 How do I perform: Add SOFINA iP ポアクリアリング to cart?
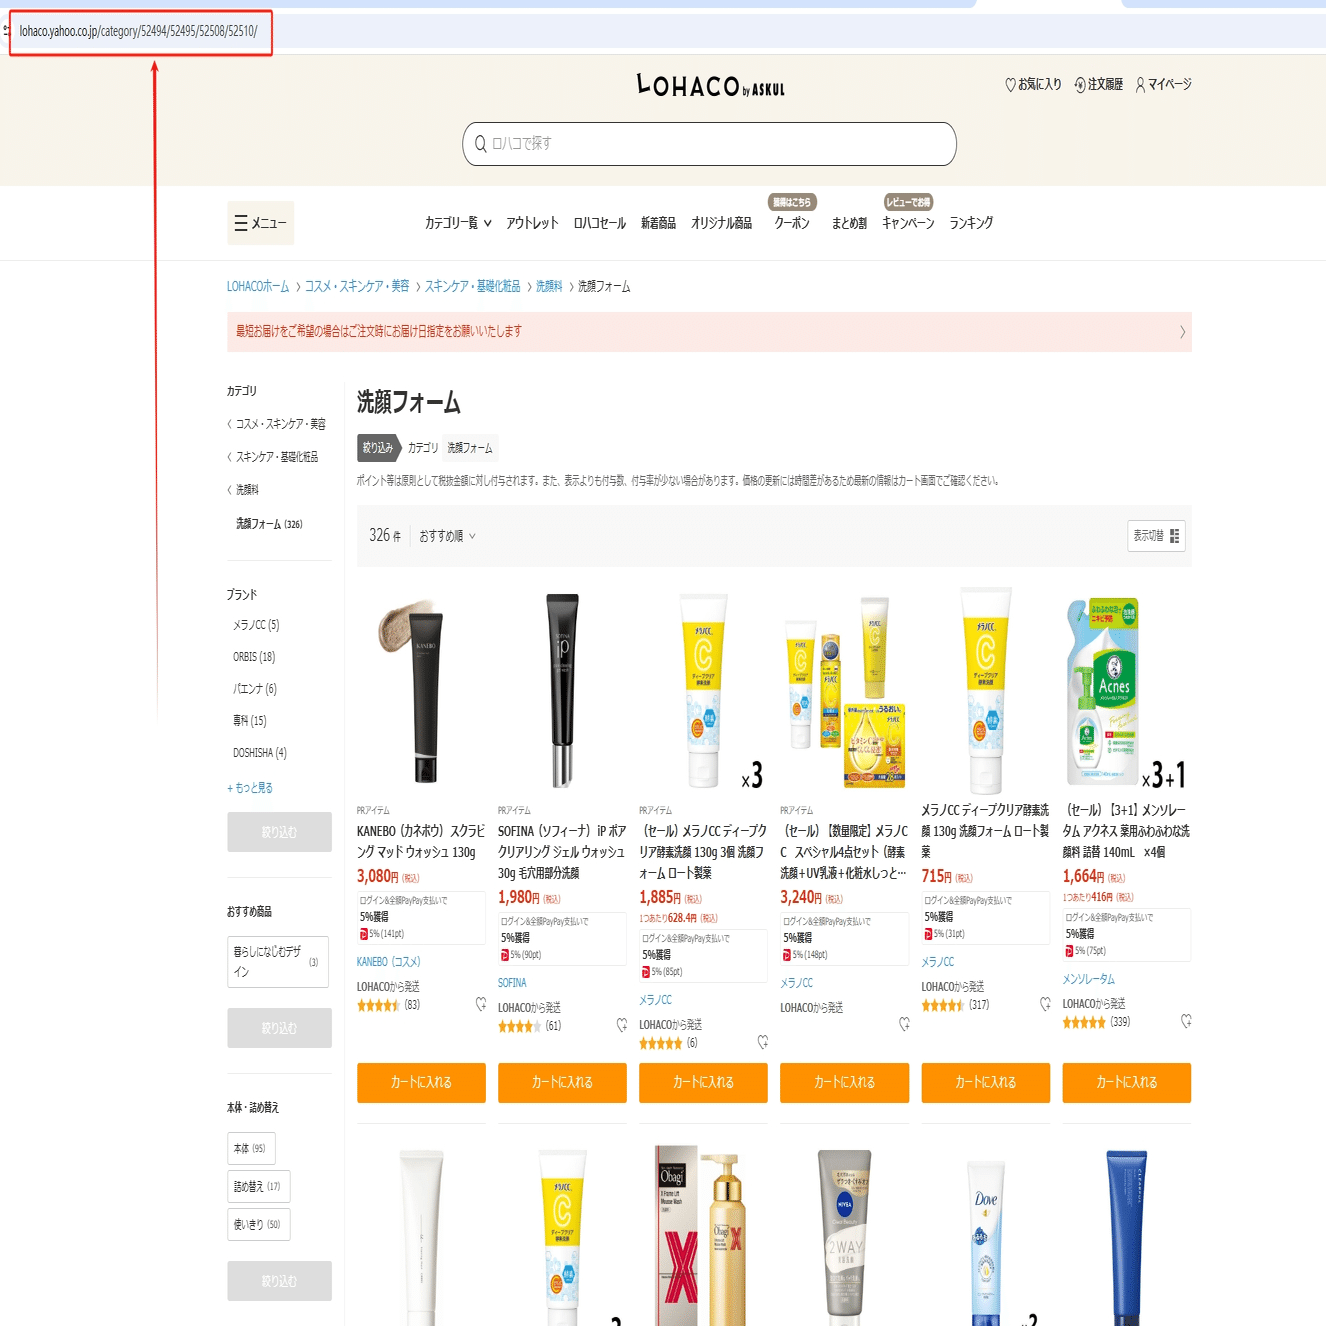pos(562,1083)
